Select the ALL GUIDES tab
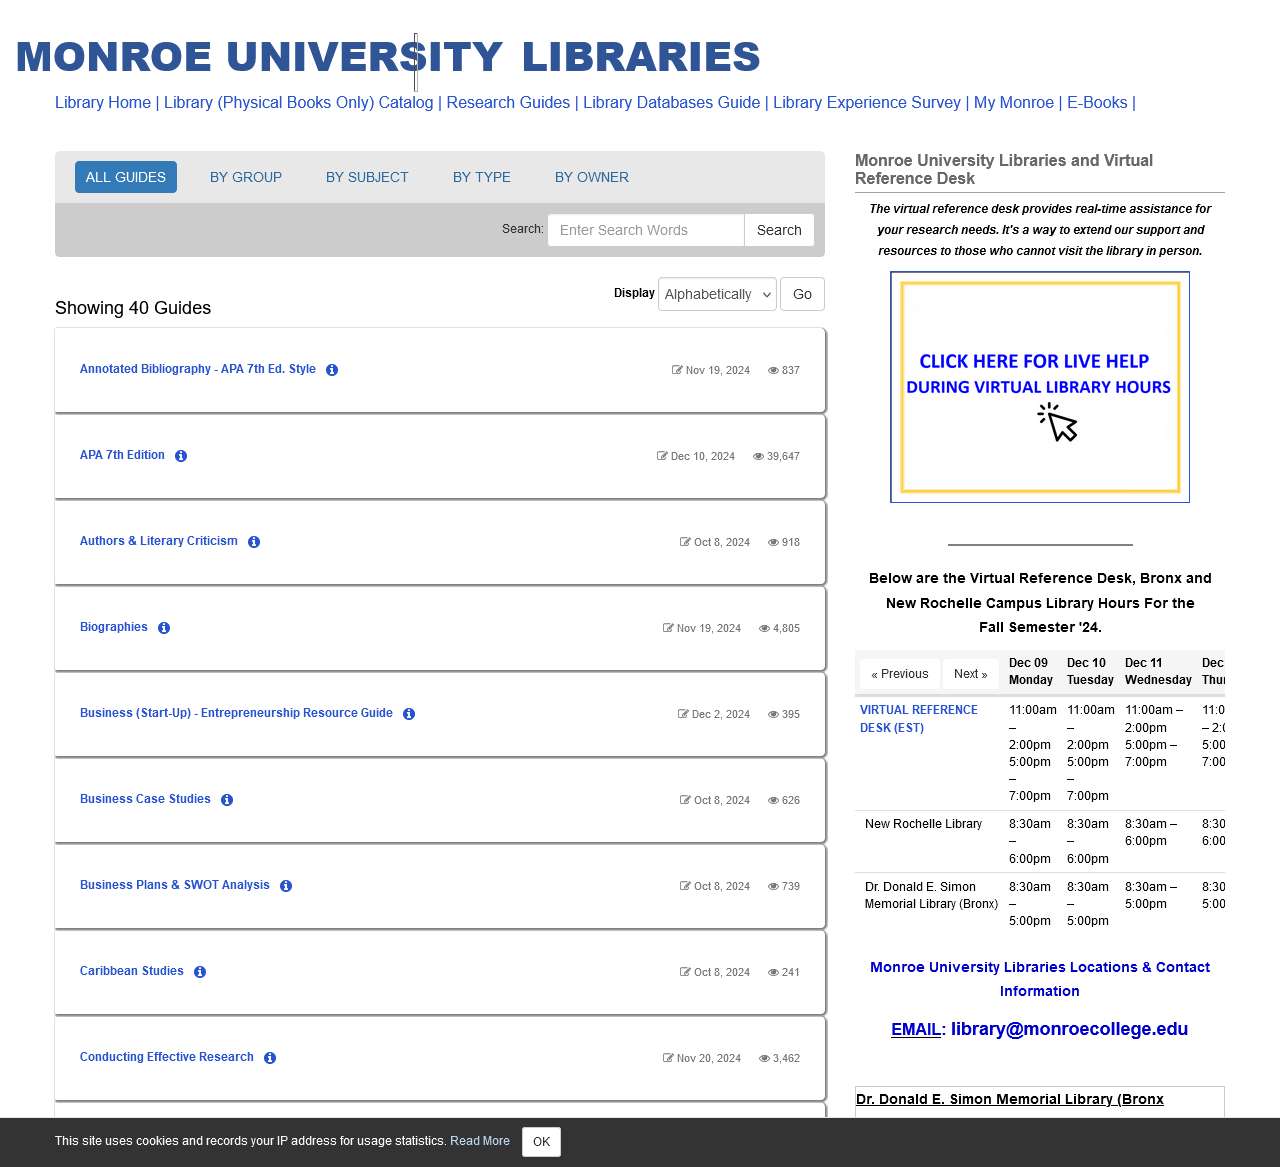1280x1167 pixels. point(126,177)
